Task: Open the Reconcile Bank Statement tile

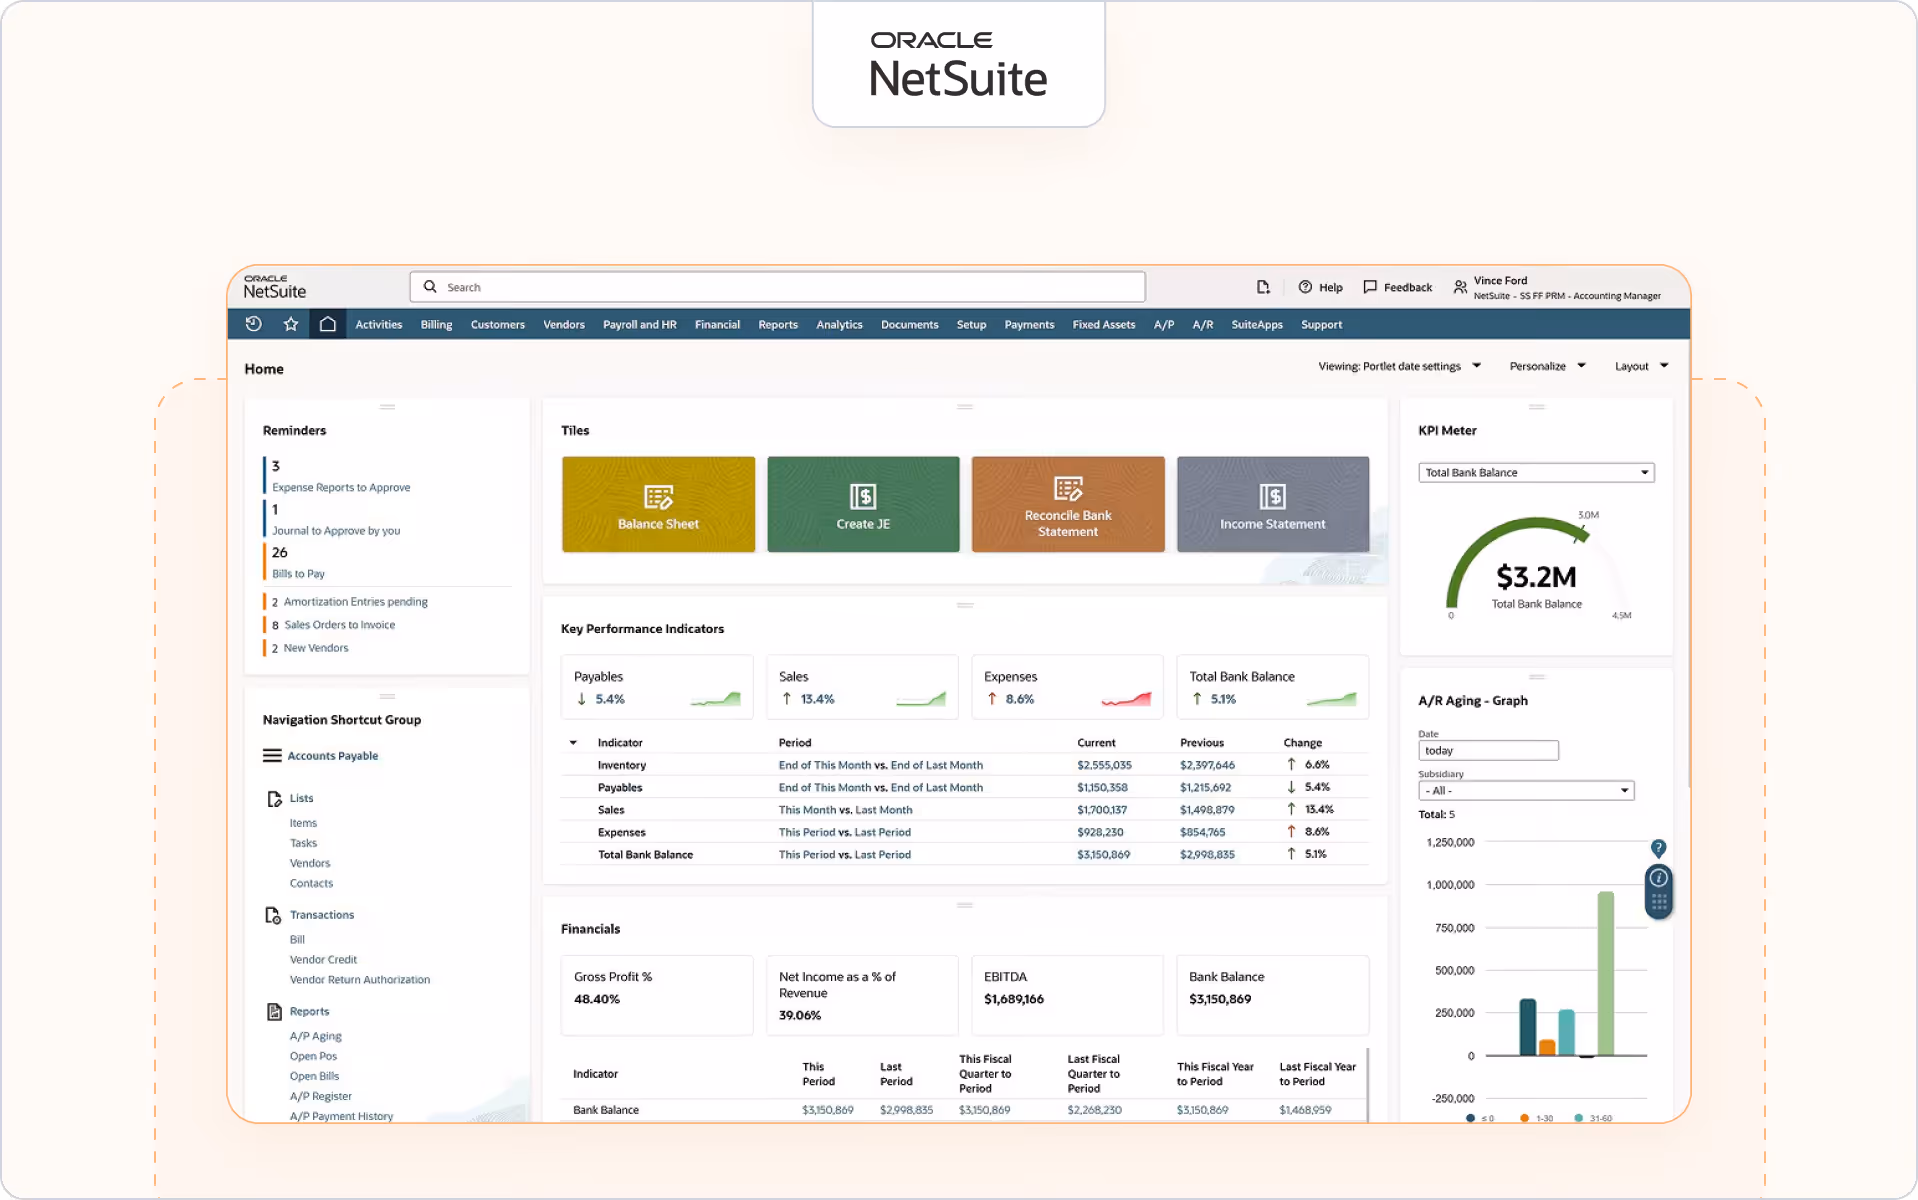Action: click(1068, 504)
